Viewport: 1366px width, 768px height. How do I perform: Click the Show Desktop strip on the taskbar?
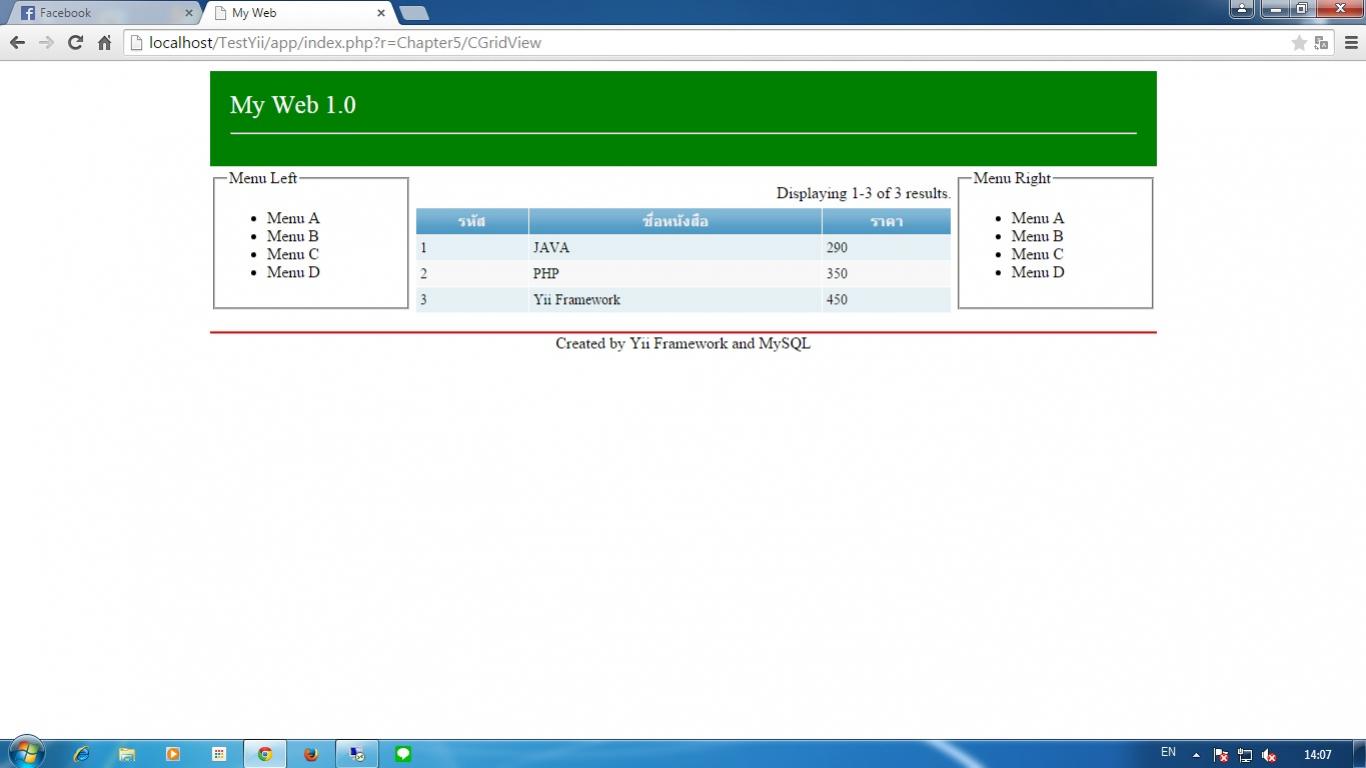tap(1360, 754)
